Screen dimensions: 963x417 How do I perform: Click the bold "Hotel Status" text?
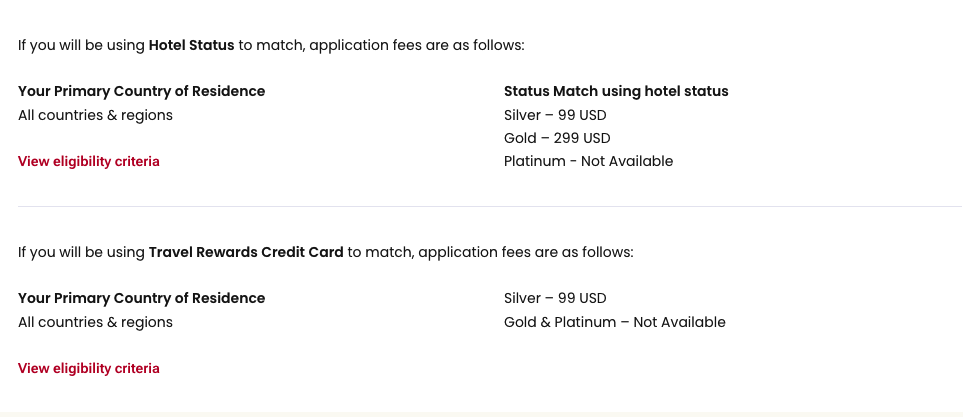[191, 45]
